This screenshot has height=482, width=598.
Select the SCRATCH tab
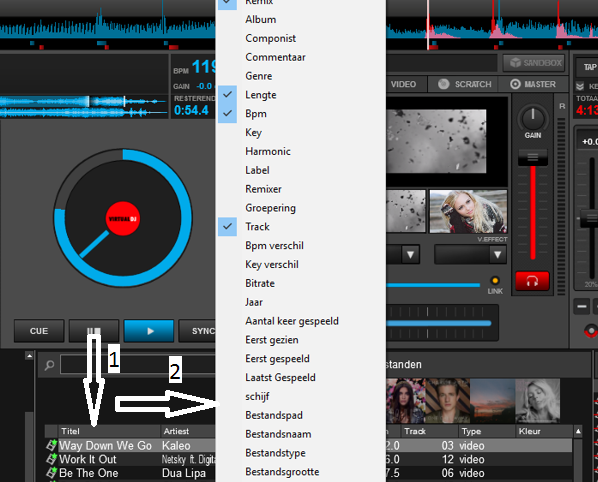pos(464,84)
